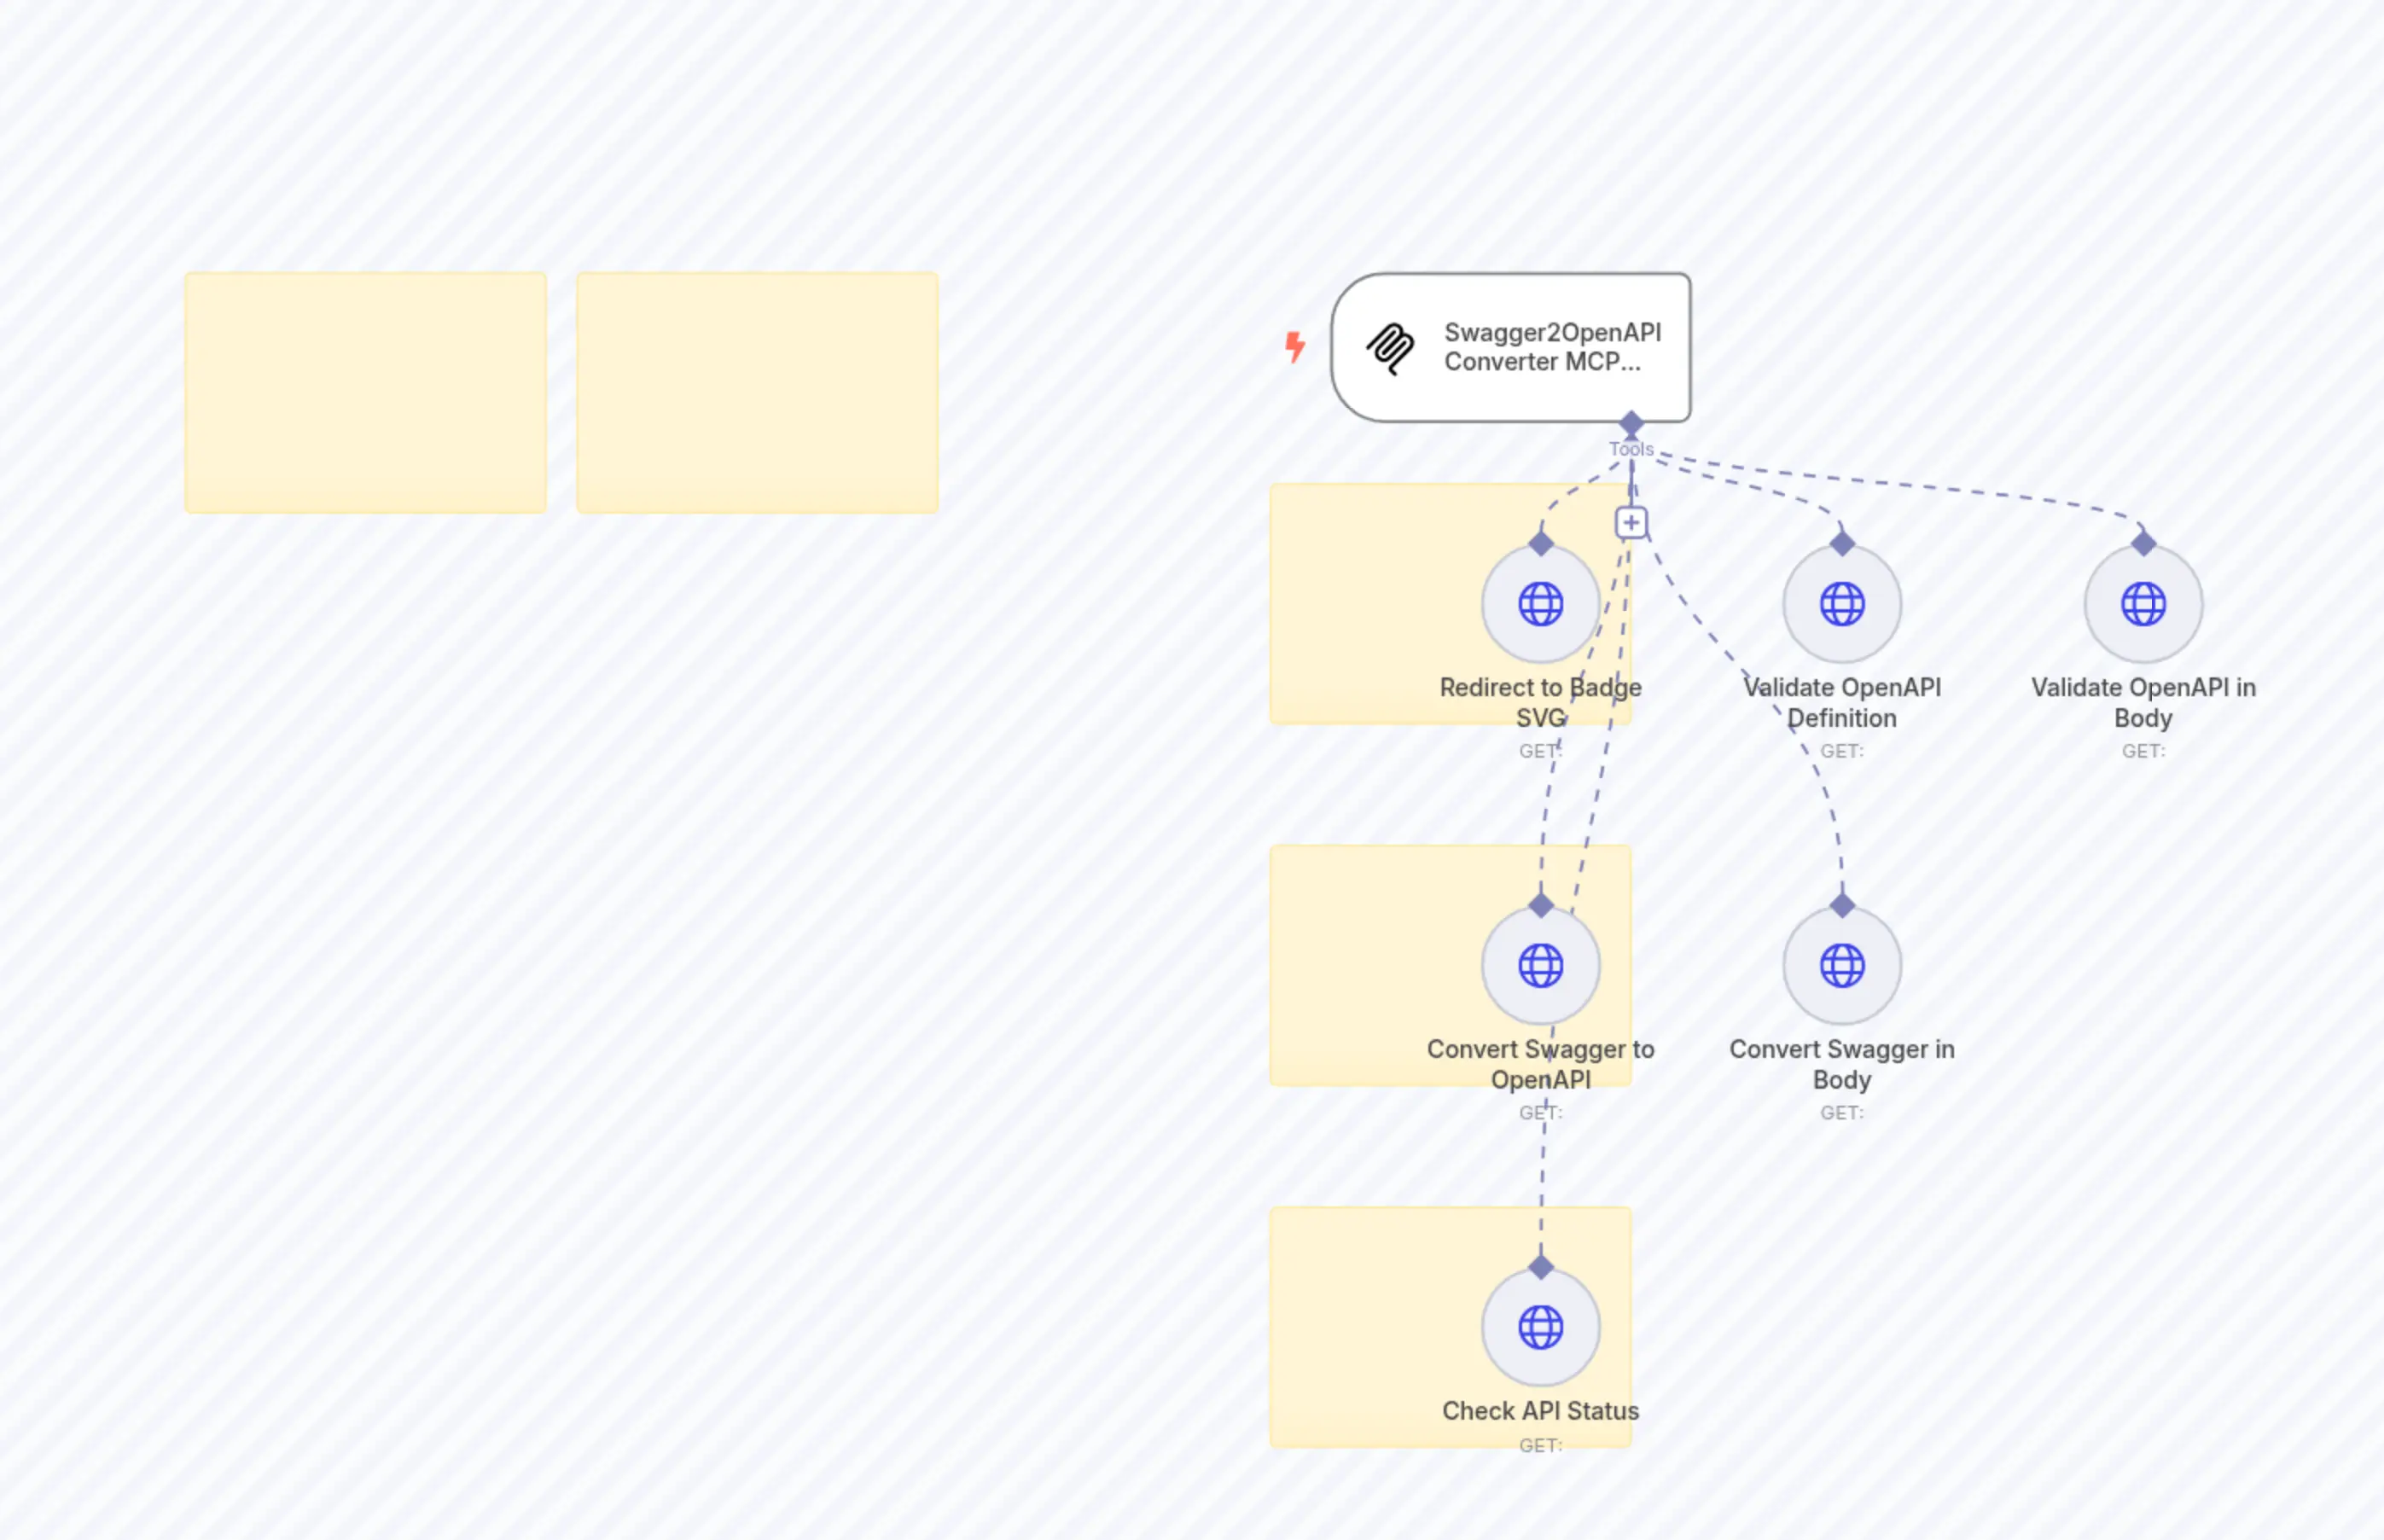Select the Validate OpenAPI Definition globe icon
Screen dimensions: 2384x1540
[x=1841, y=604]
